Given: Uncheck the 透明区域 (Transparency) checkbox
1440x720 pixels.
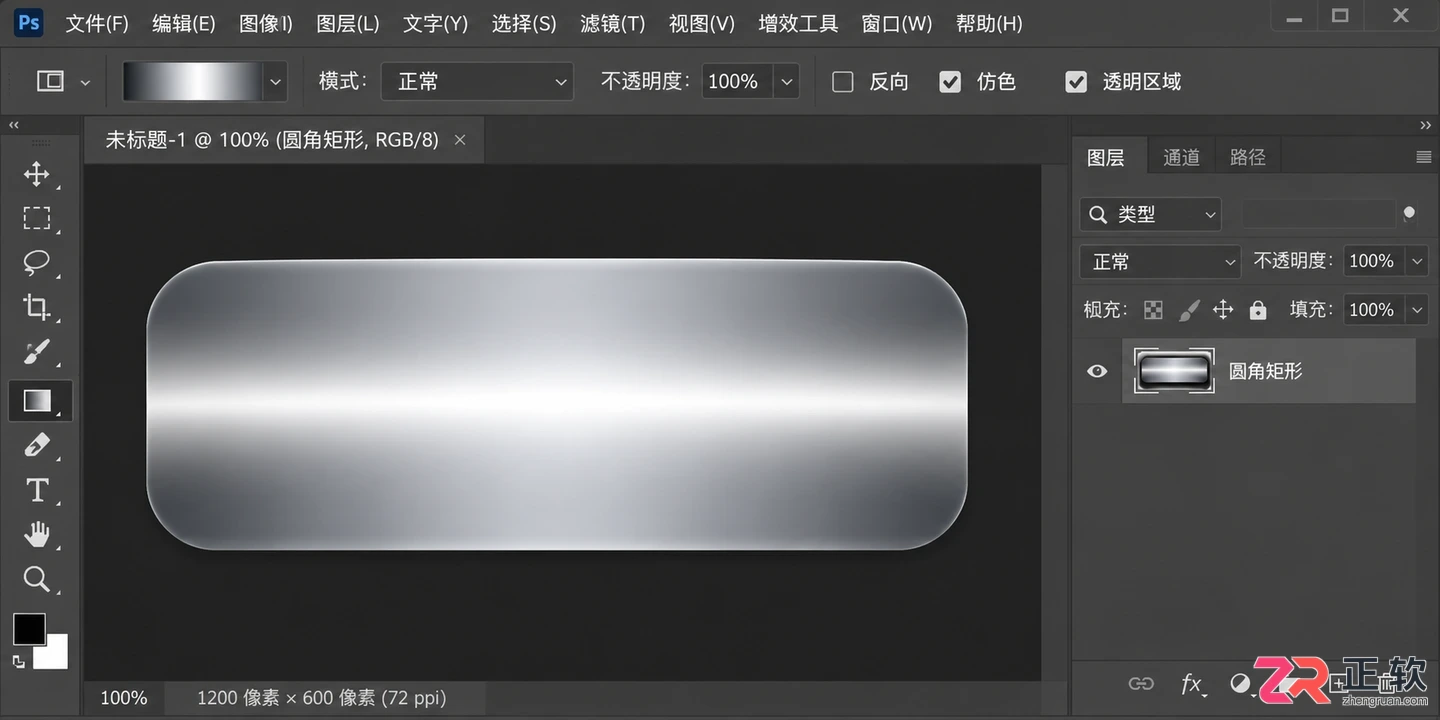Looking at the screenshot, I should pos(1076,82).
